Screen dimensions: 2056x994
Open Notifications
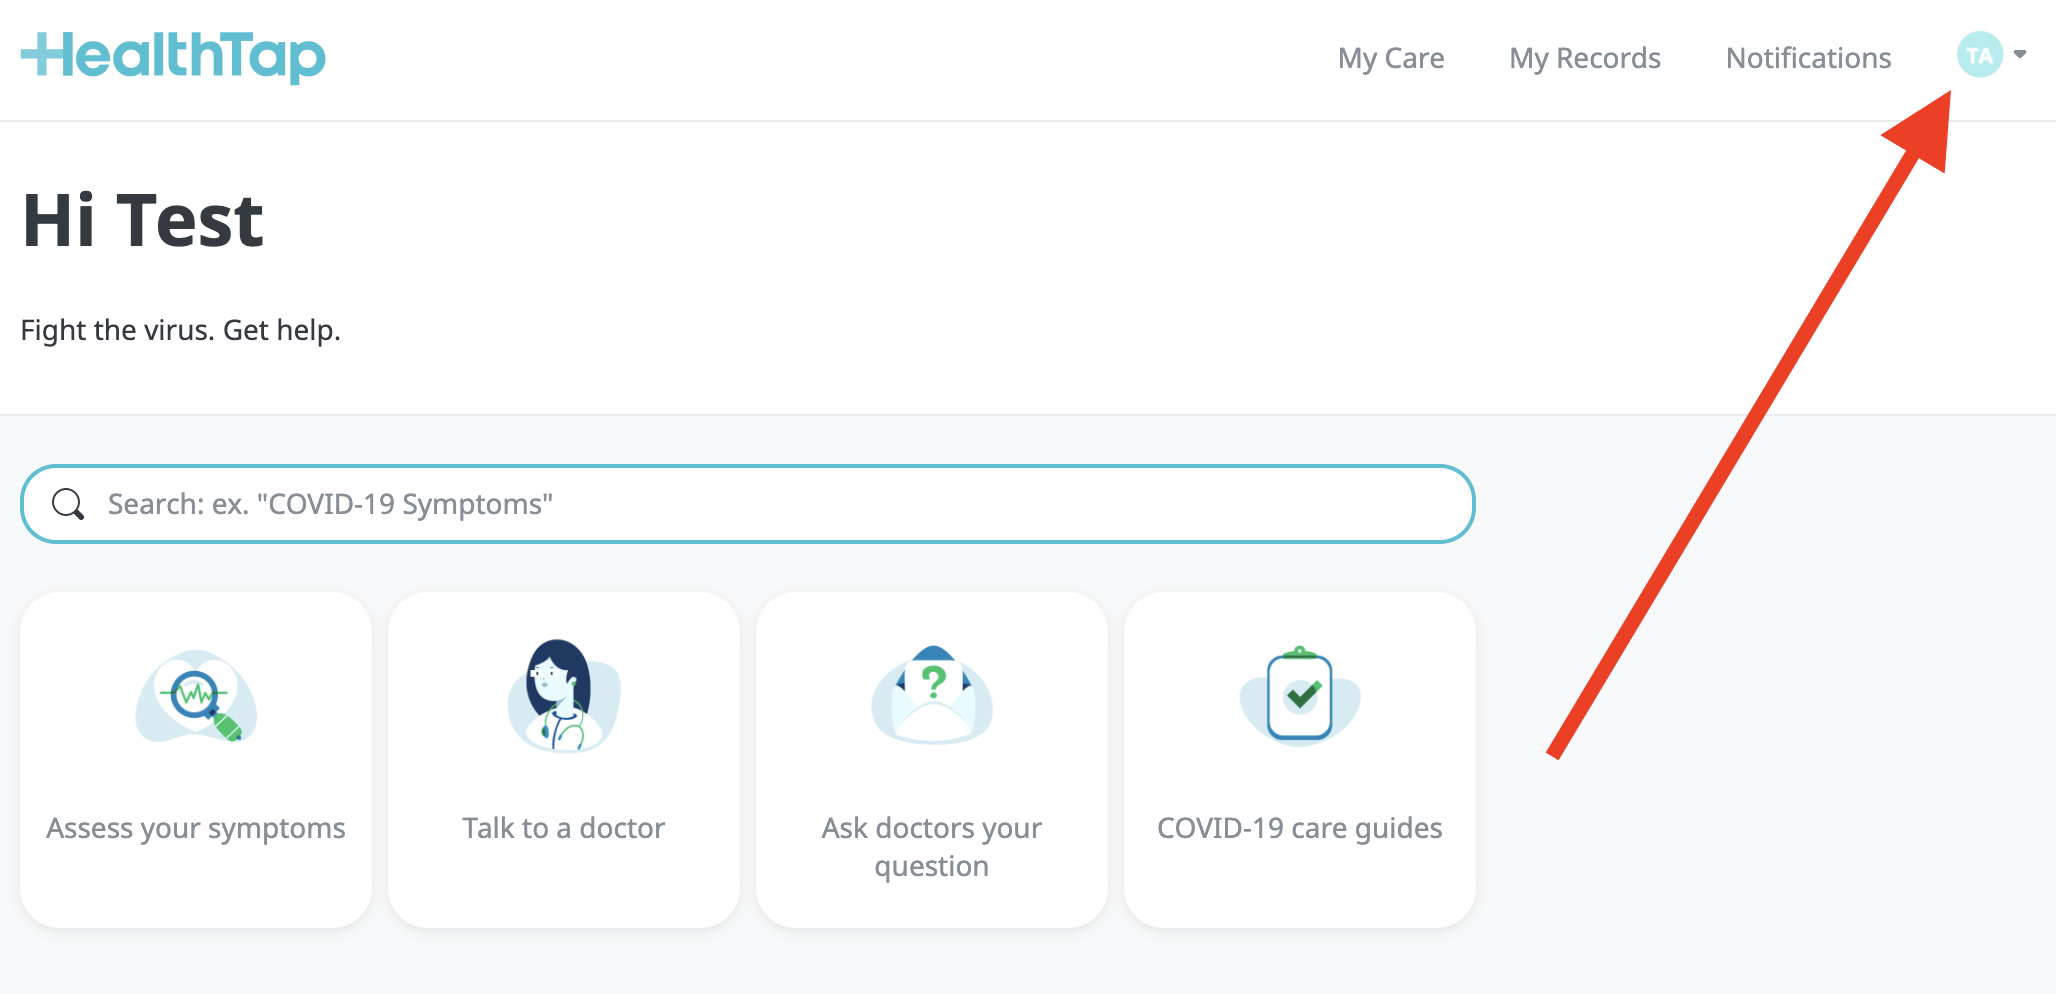[1808, 58]
